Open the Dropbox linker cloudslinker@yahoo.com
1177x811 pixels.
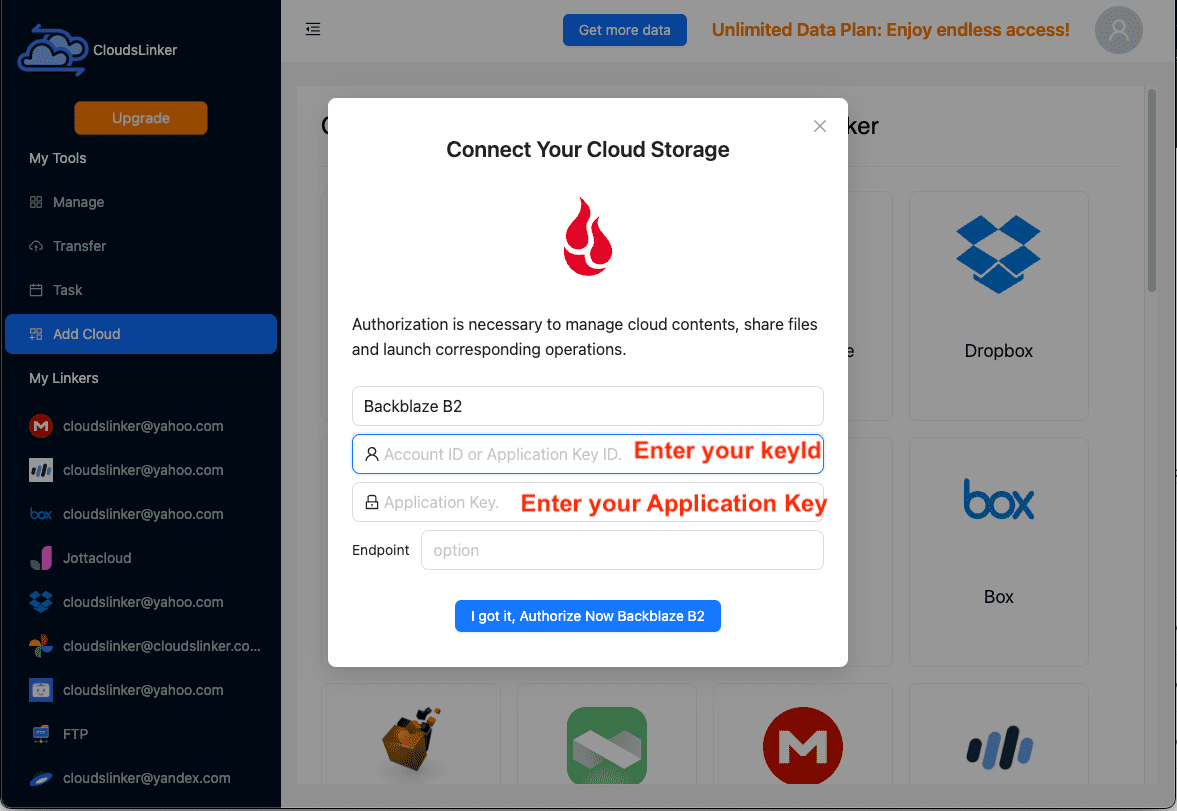(141, 602)
